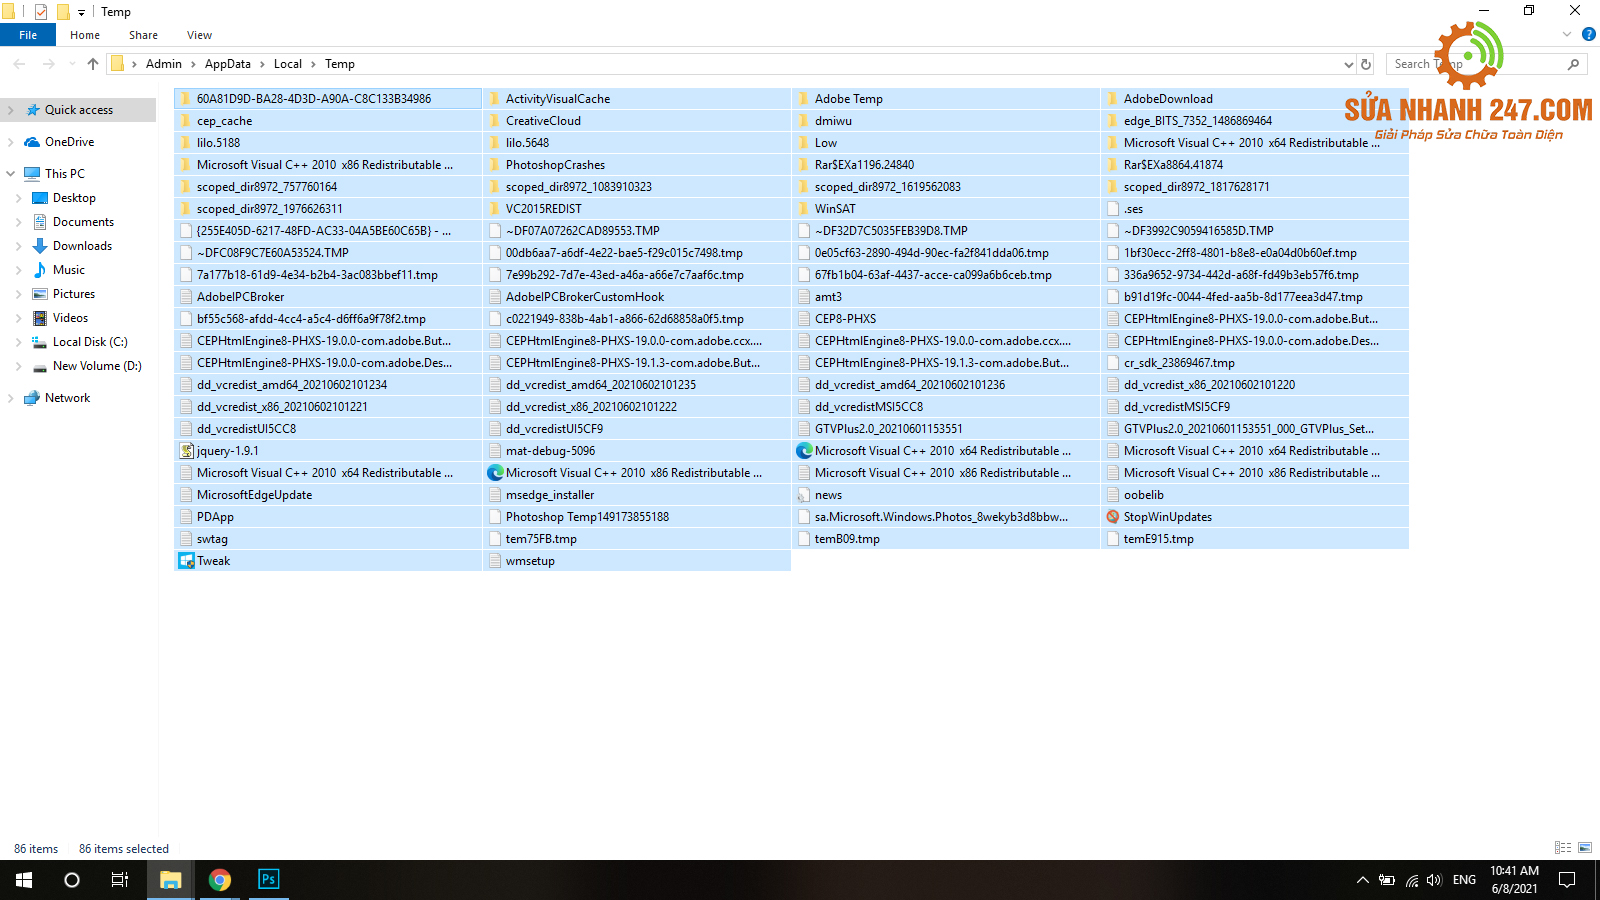The width and height of the screenshot is (1600, 900).
Task: Launch Google Chrome from the taskbar
Action: [x=220, y=880]
